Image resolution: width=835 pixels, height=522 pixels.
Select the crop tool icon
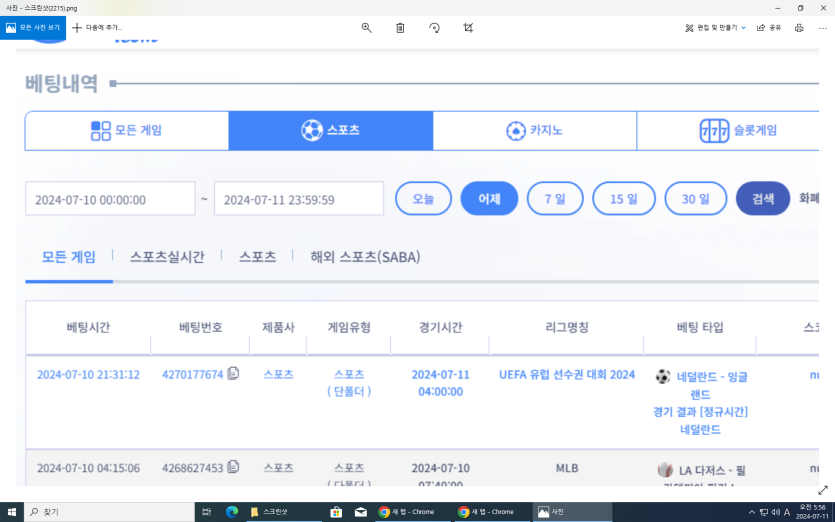(468, 28)
